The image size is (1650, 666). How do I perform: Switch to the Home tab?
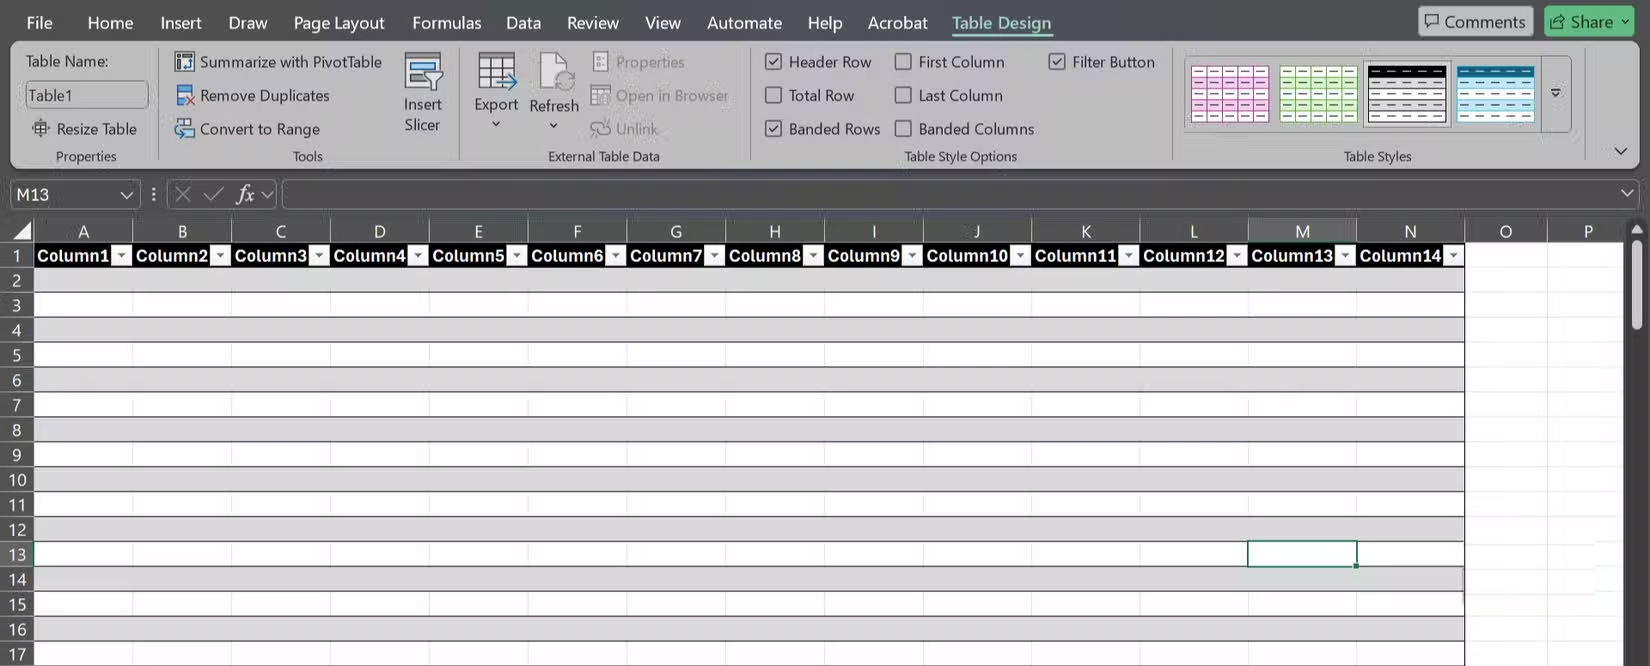(110, 22)
